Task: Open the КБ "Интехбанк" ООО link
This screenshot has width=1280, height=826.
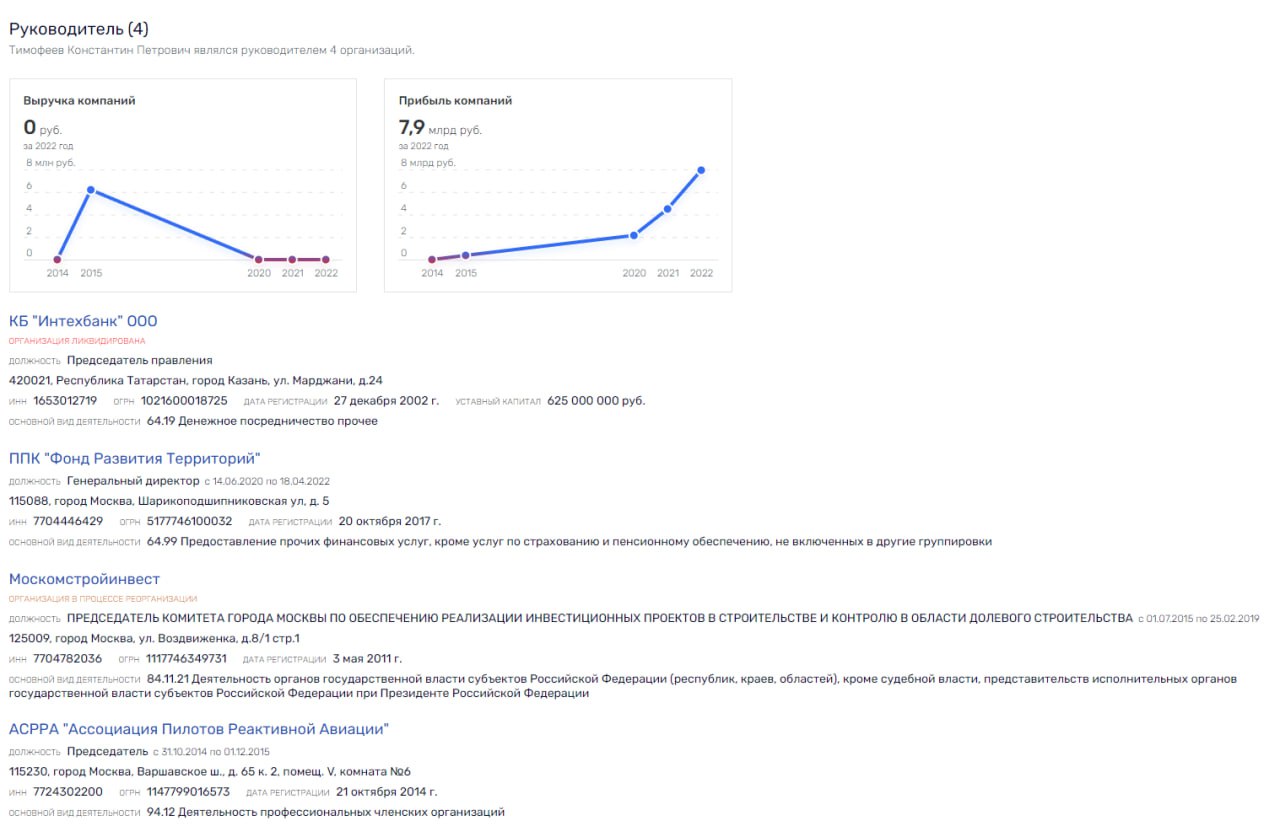Action: point(83,321)
